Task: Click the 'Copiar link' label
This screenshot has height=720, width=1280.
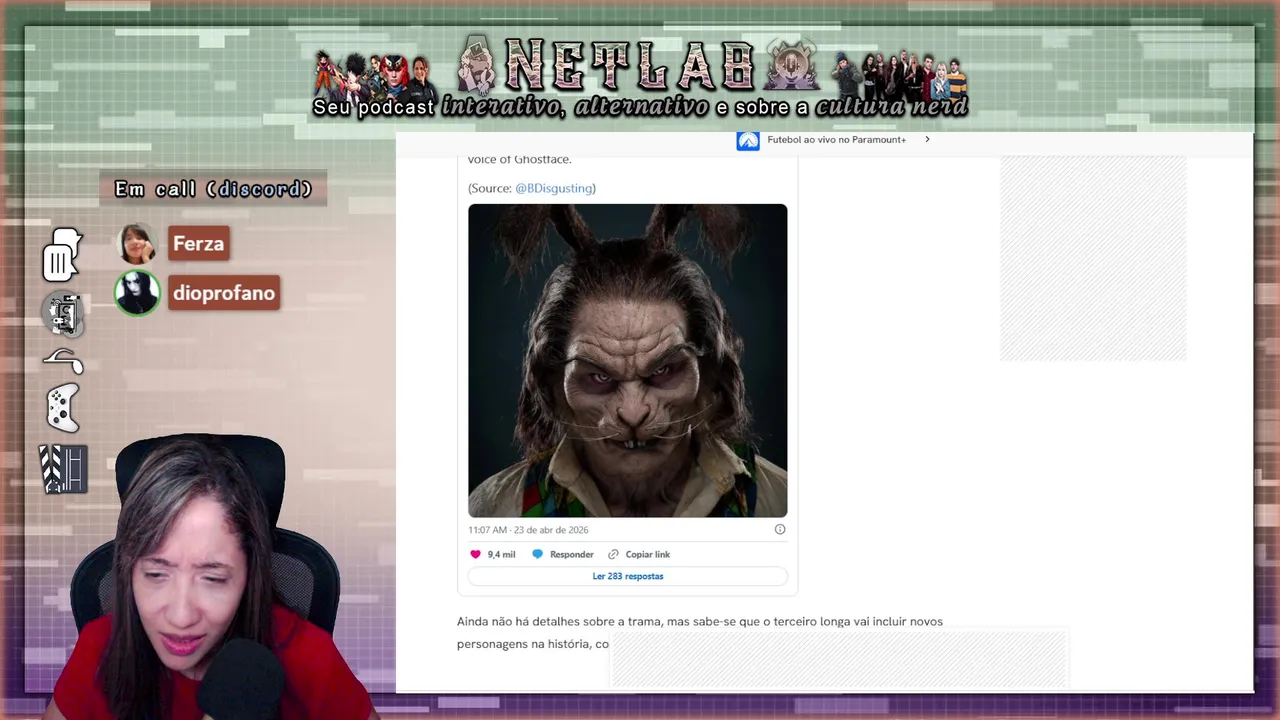Action: pos(648,554)
